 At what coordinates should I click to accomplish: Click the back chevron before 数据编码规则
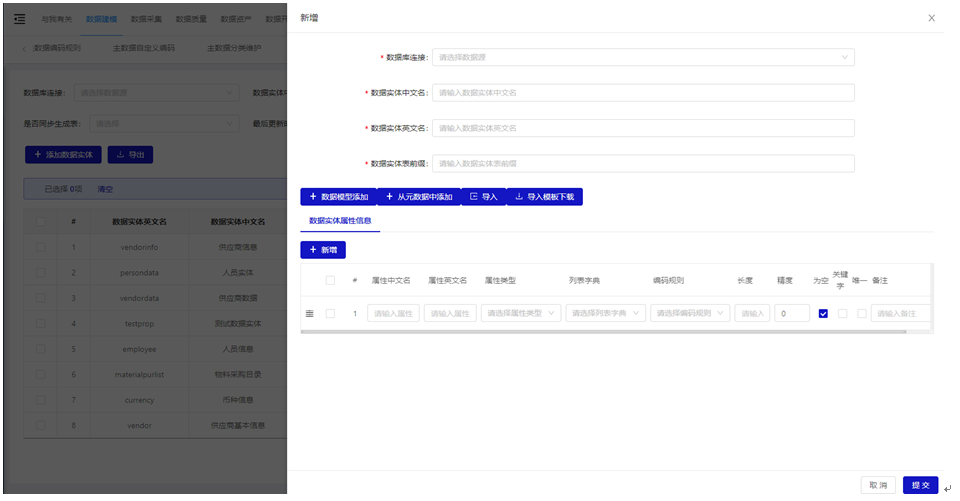coord(24,48)
